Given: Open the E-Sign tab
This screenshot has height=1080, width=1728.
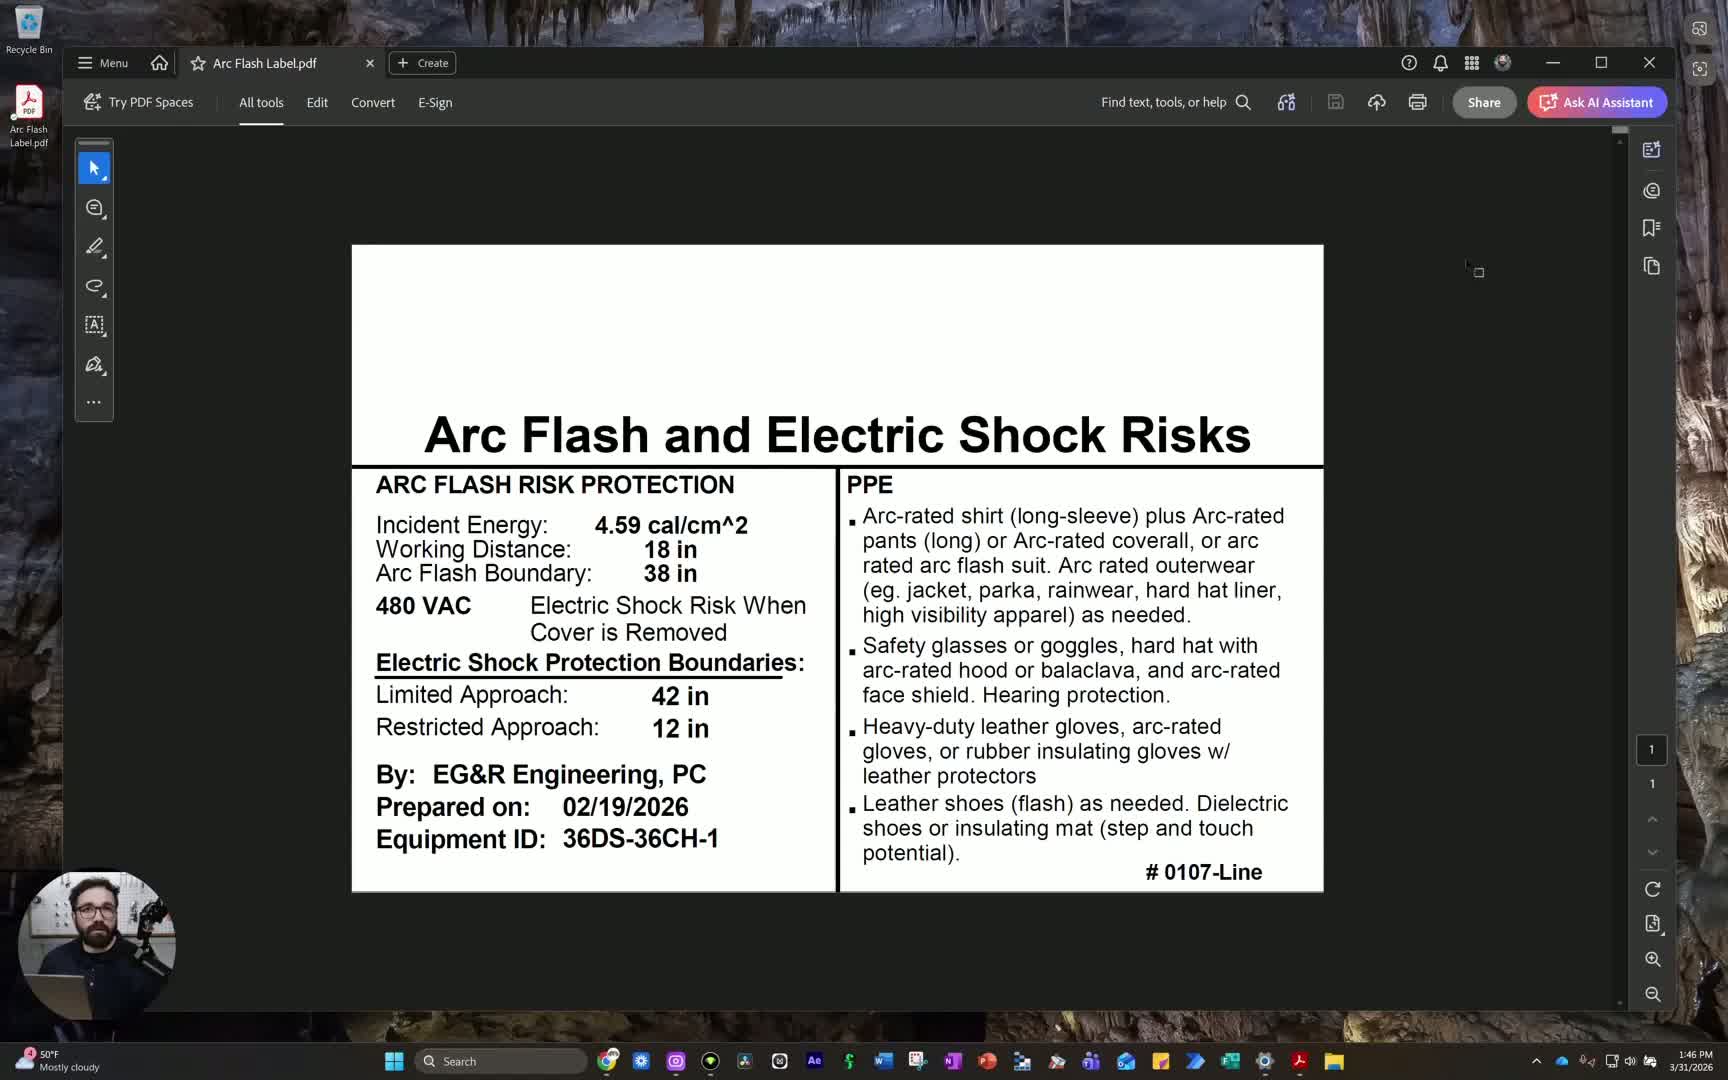Looking at the screenshot, I should pyautogui.click(x=435, y=102).
